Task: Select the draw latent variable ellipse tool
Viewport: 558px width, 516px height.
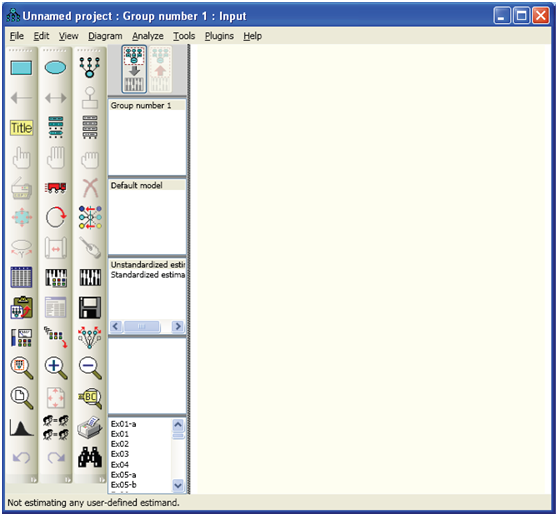Action: click(56, 68)
